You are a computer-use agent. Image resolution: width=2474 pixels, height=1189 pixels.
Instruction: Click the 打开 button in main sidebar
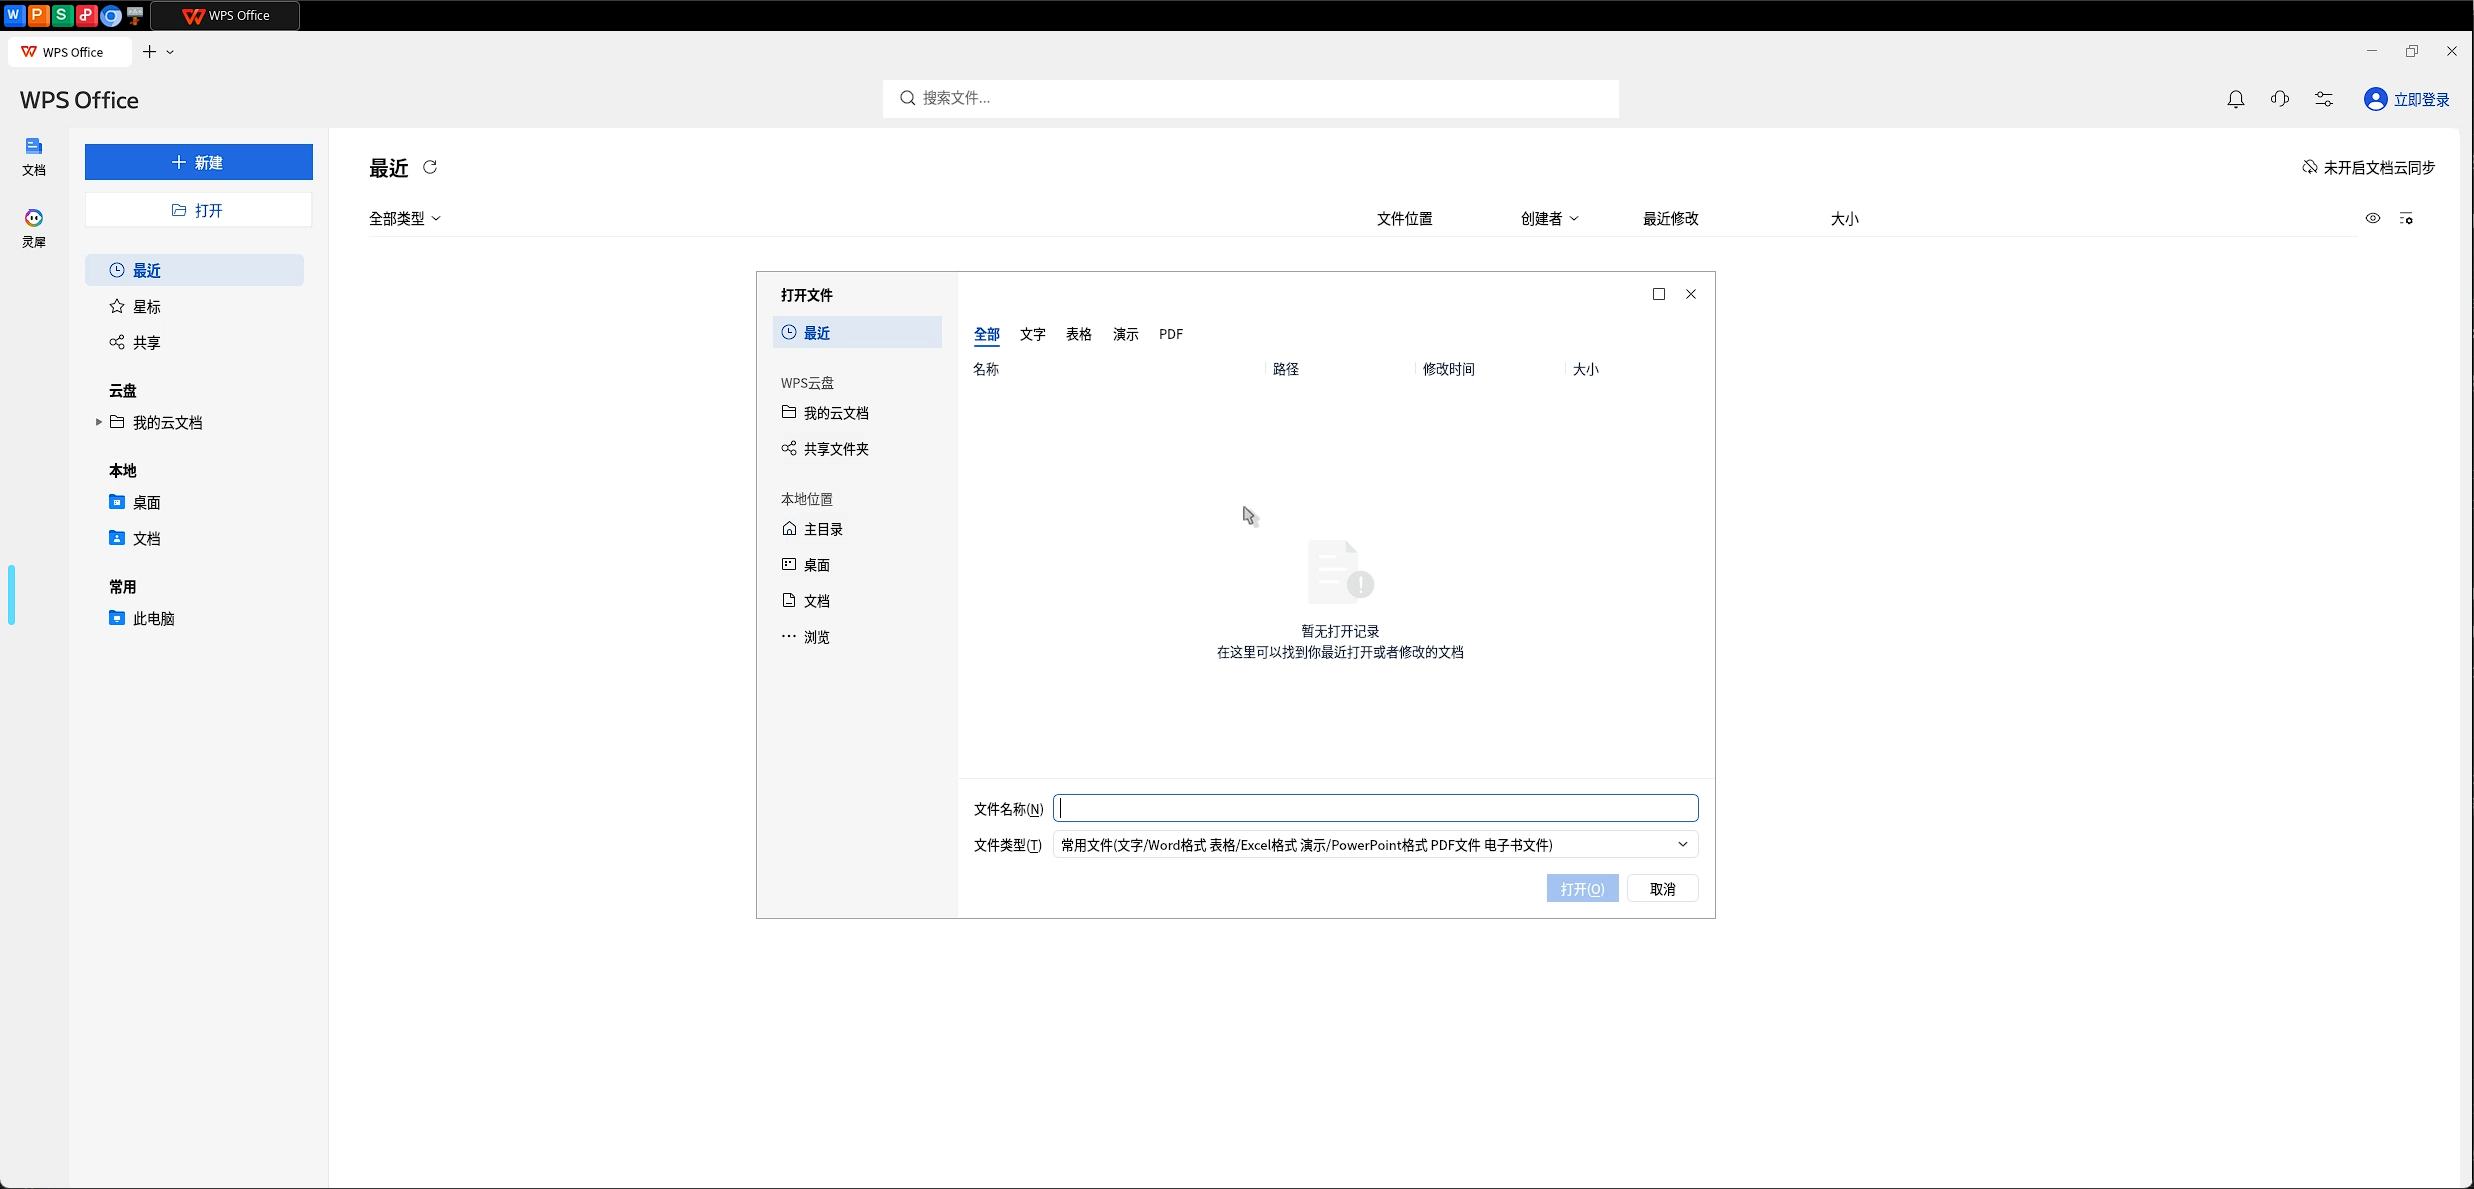[198, 210]
